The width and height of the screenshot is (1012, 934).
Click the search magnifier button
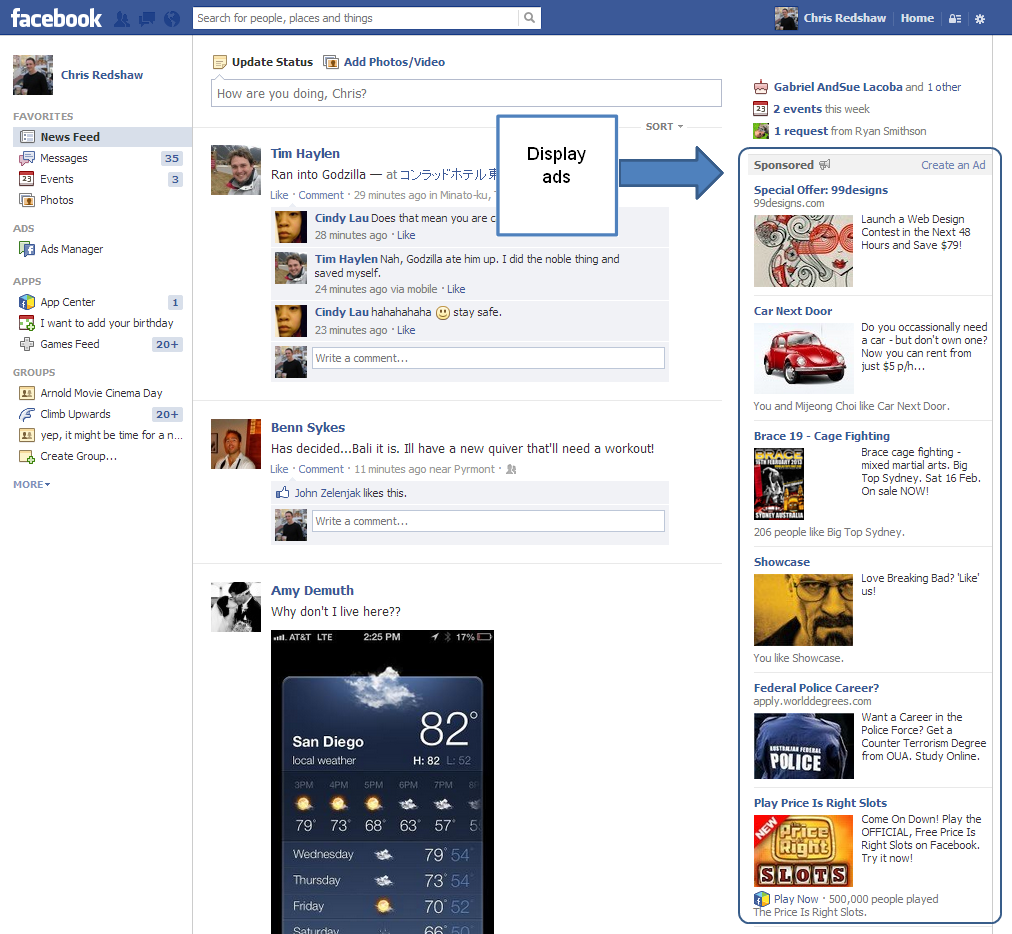click(x=529, y=18)
